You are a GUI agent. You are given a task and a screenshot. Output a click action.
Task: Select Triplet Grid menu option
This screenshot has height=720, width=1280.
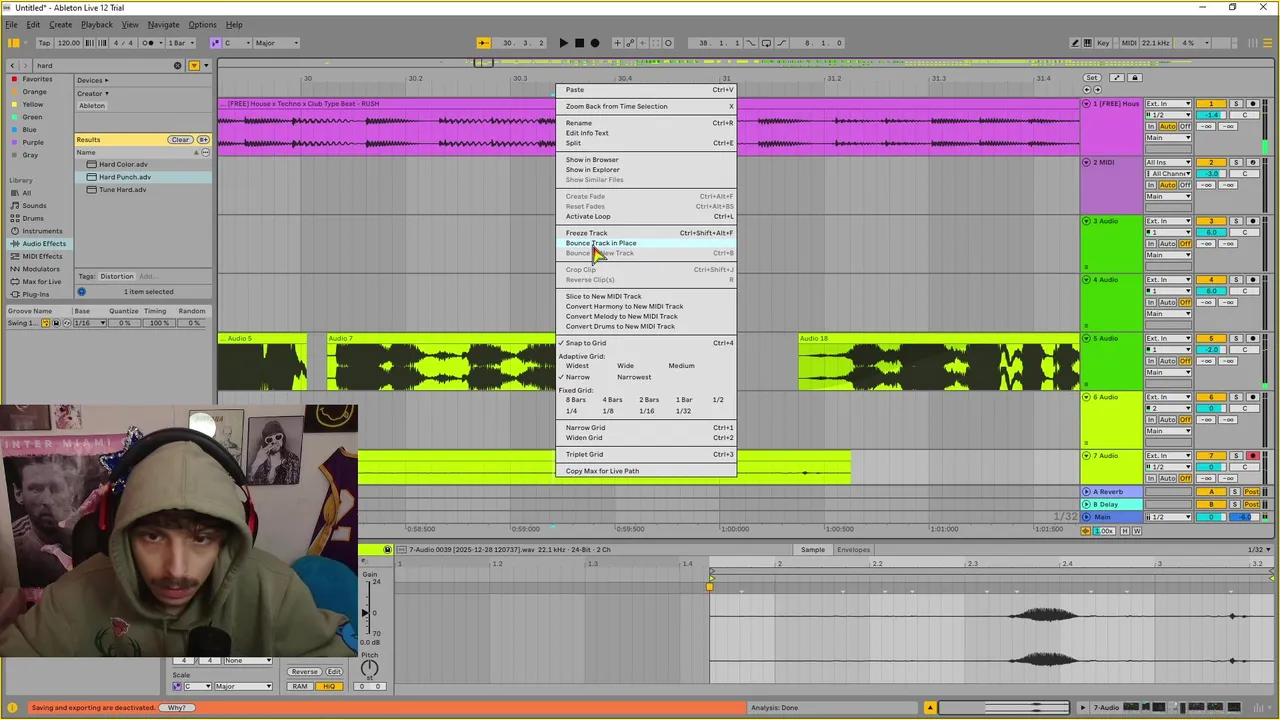pyautogui.click(x=646, y=454)
